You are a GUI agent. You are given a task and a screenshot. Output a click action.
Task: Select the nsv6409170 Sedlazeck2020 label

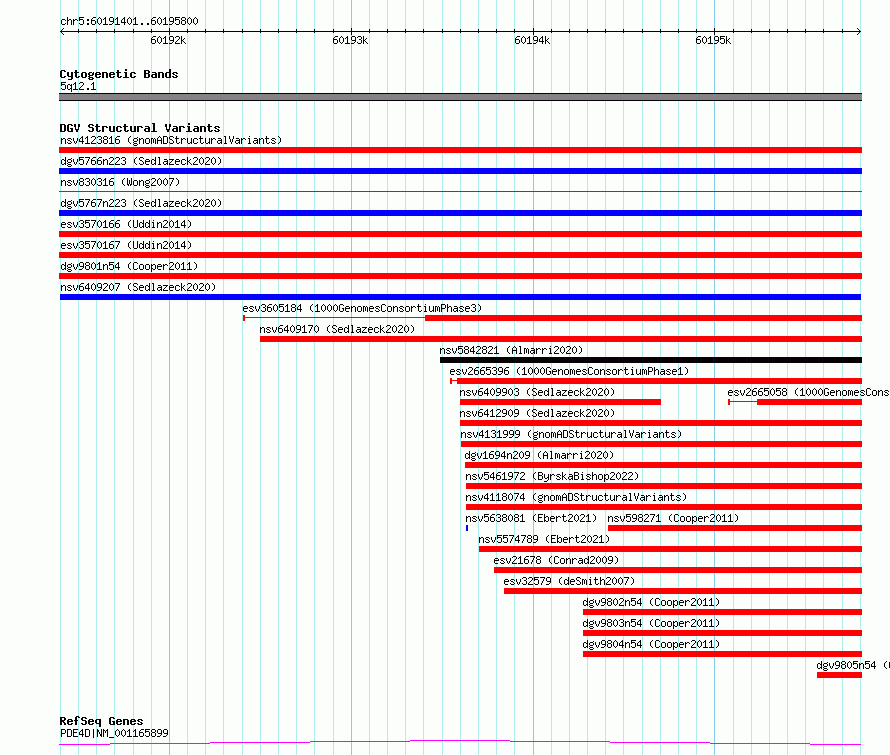[337, 329]
